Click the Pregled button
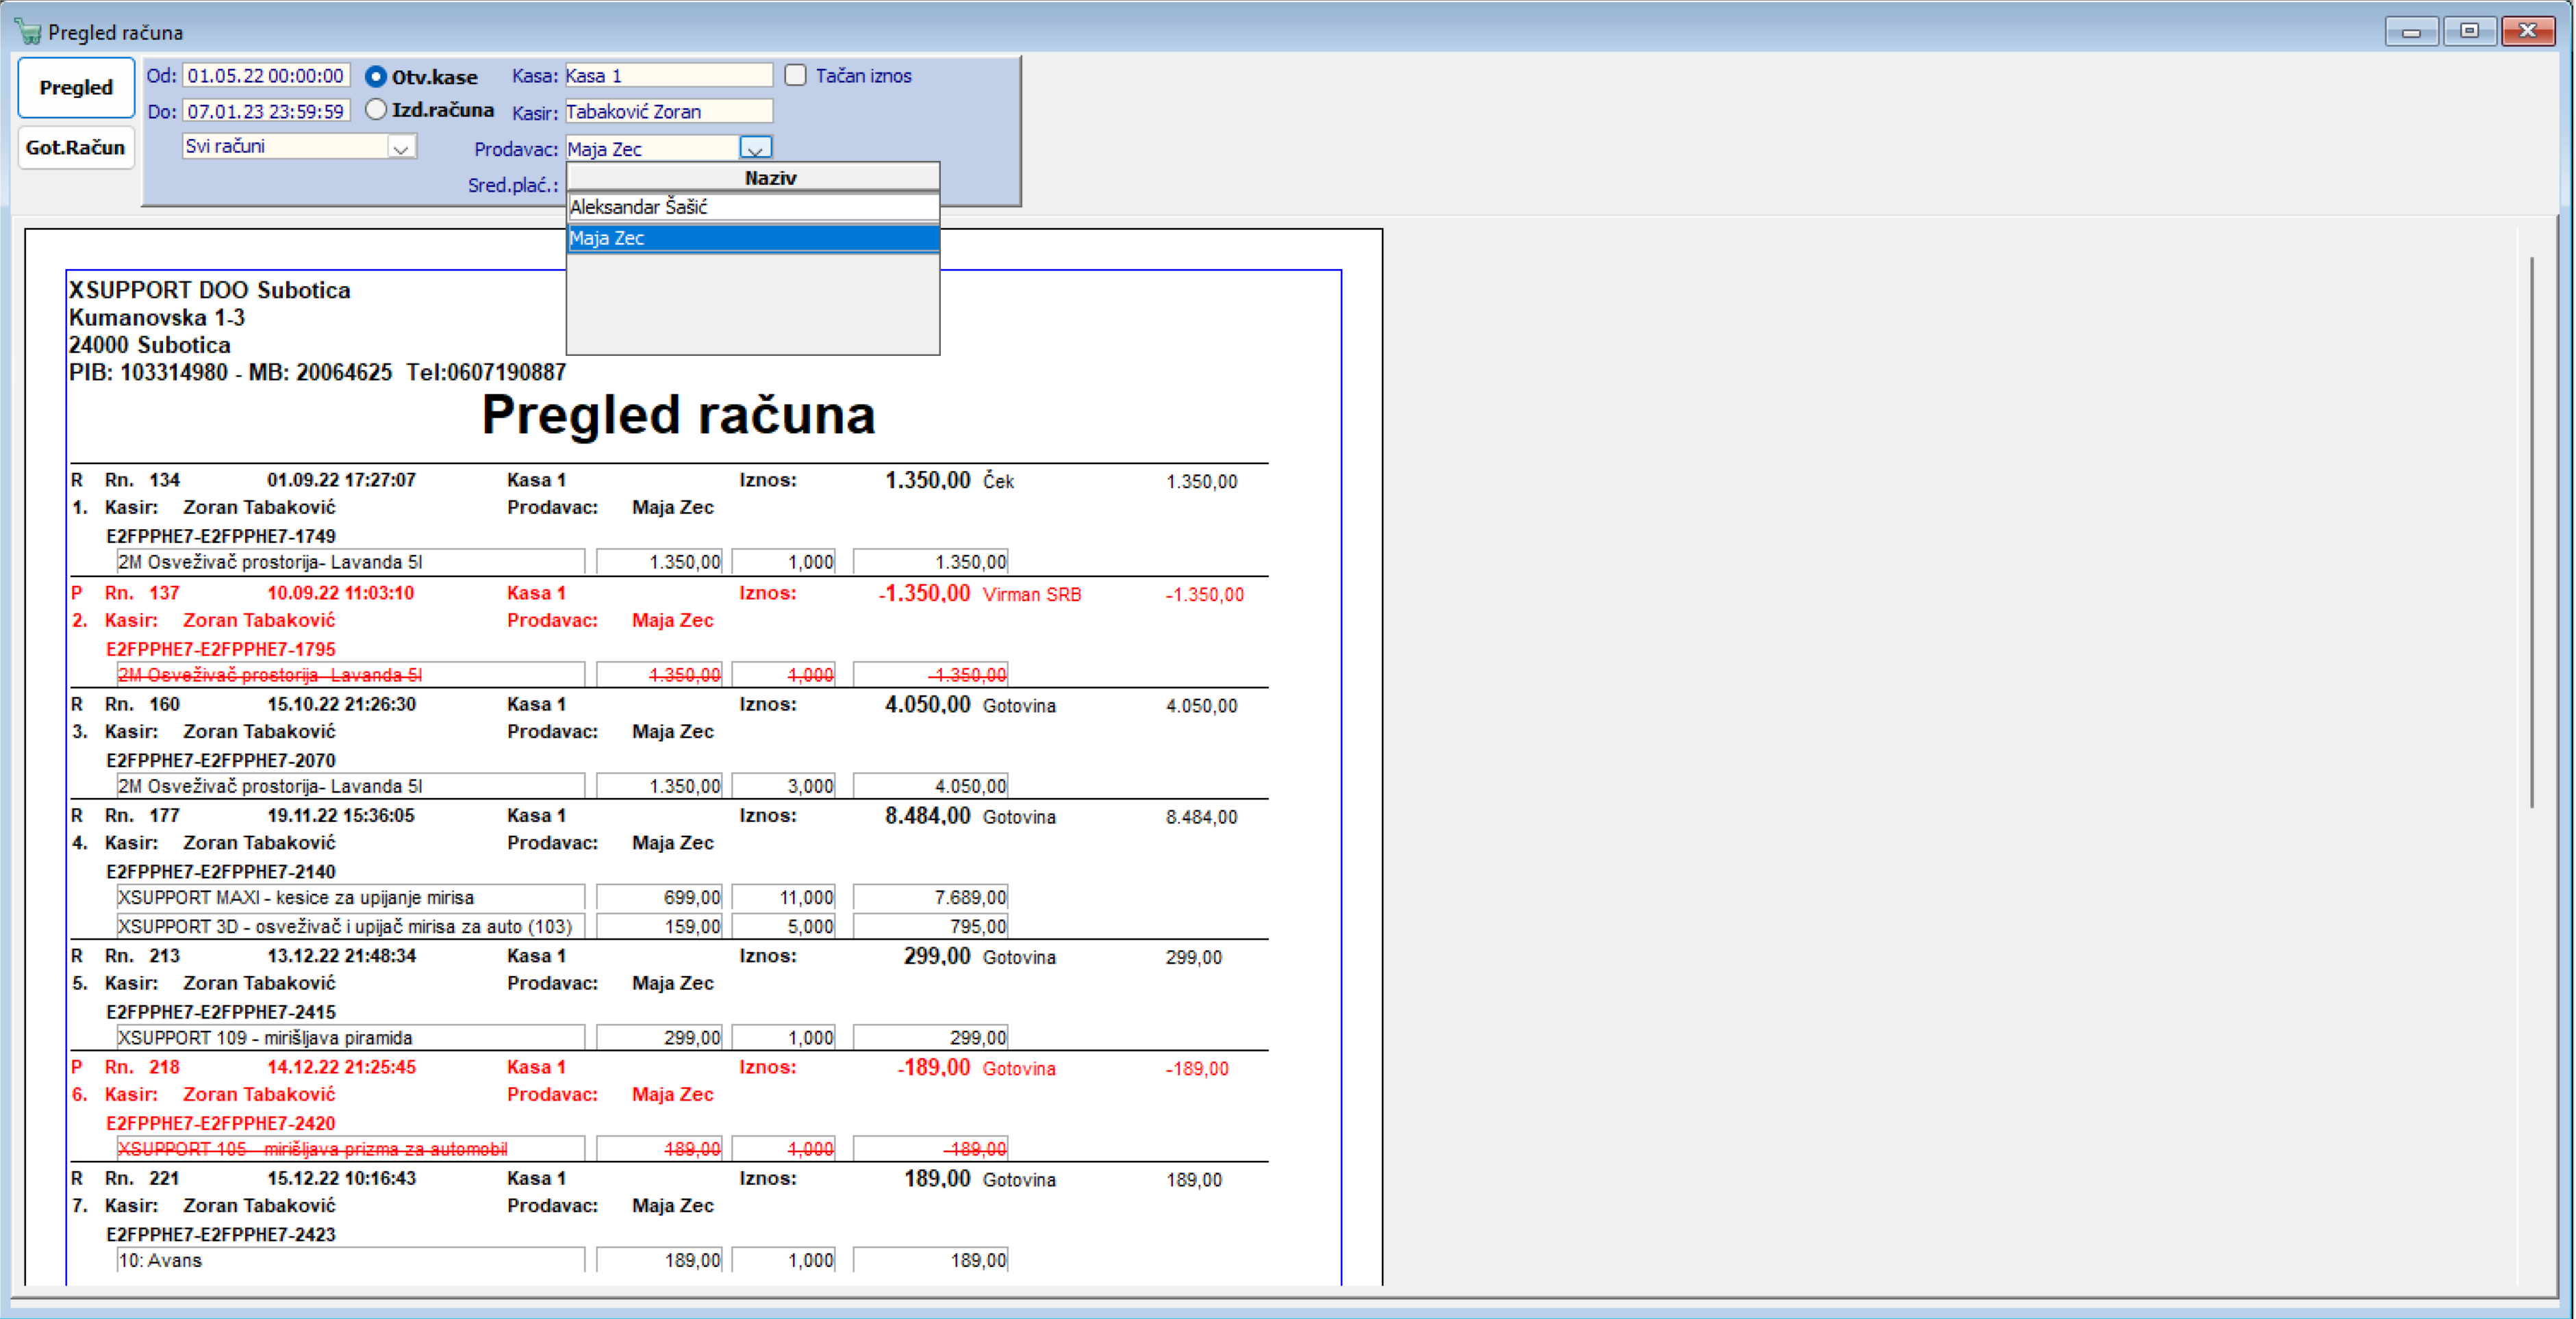The image size is (2576, 1319). click(76, 87)
